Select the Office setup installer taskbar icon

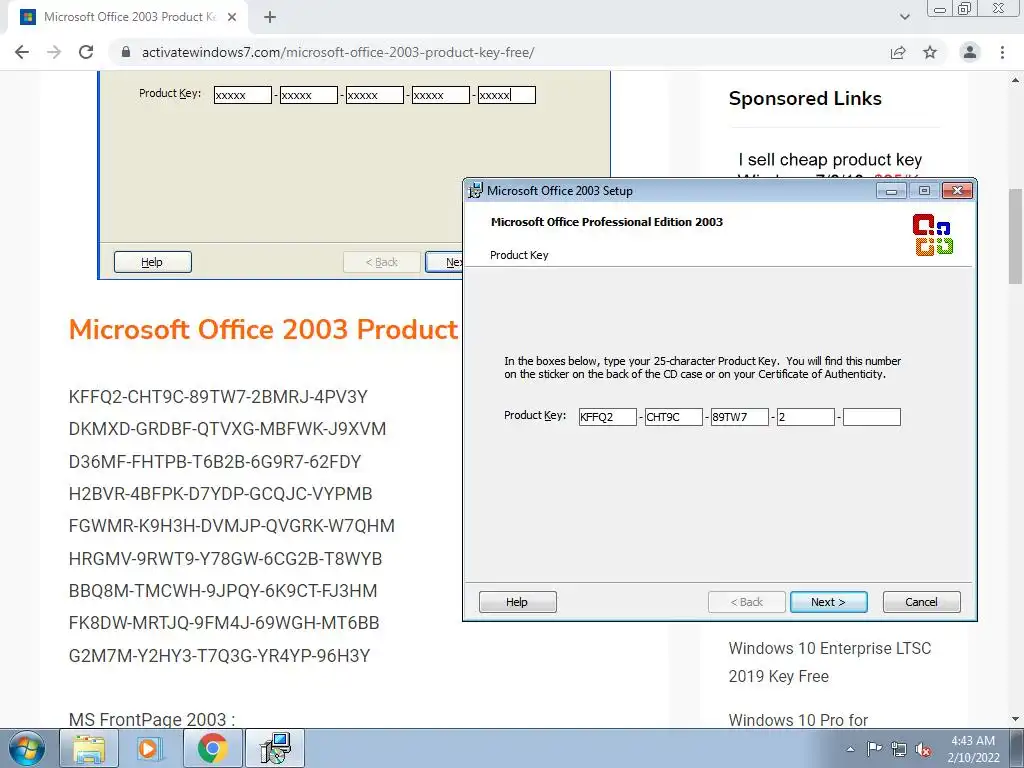click(275, 748)
